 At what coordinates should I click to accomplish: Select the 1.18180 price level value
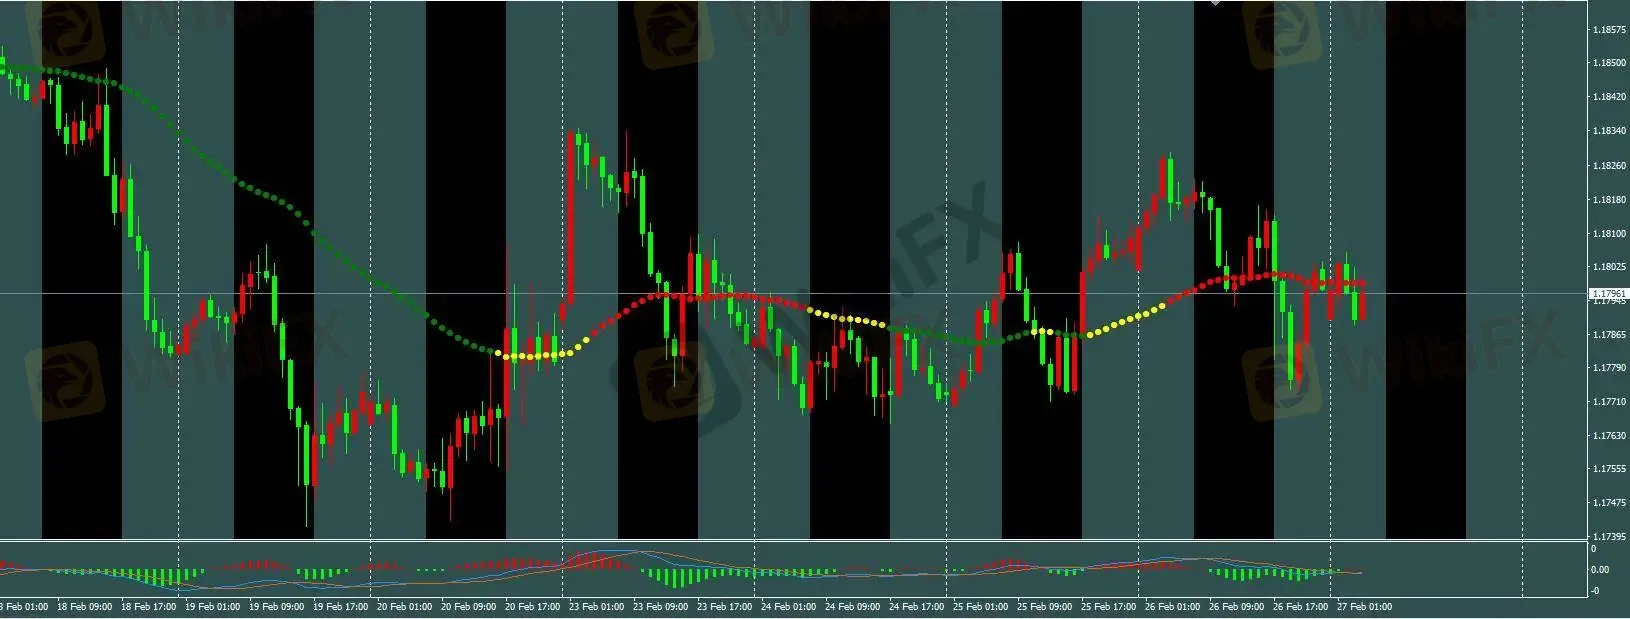1609,200
